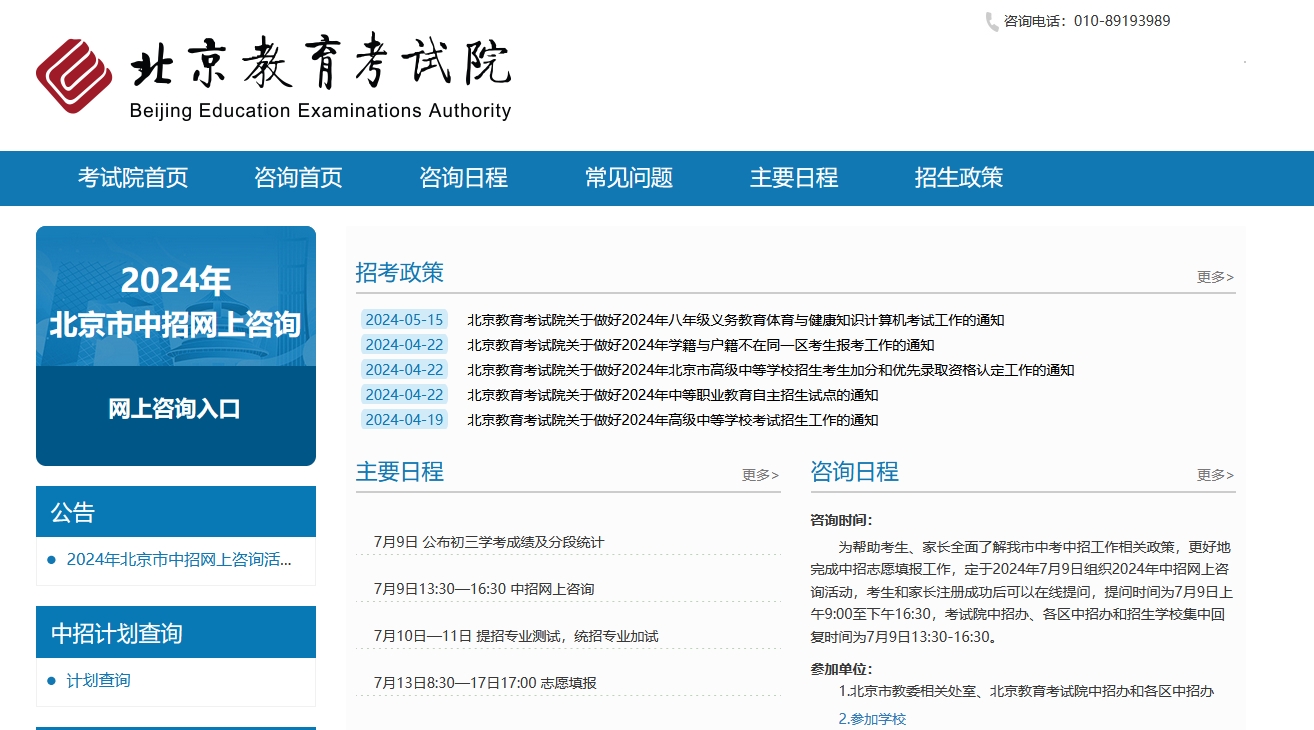Click 更多> beside the 主要日程 heading
Image resolution: width=1314 pixels, height=730 pixels.
(760, 475)
